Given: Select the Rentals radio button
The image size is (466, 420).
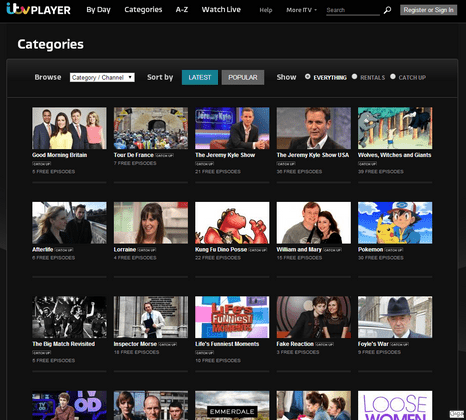Looking at the screenshot, I should point(354,77).
